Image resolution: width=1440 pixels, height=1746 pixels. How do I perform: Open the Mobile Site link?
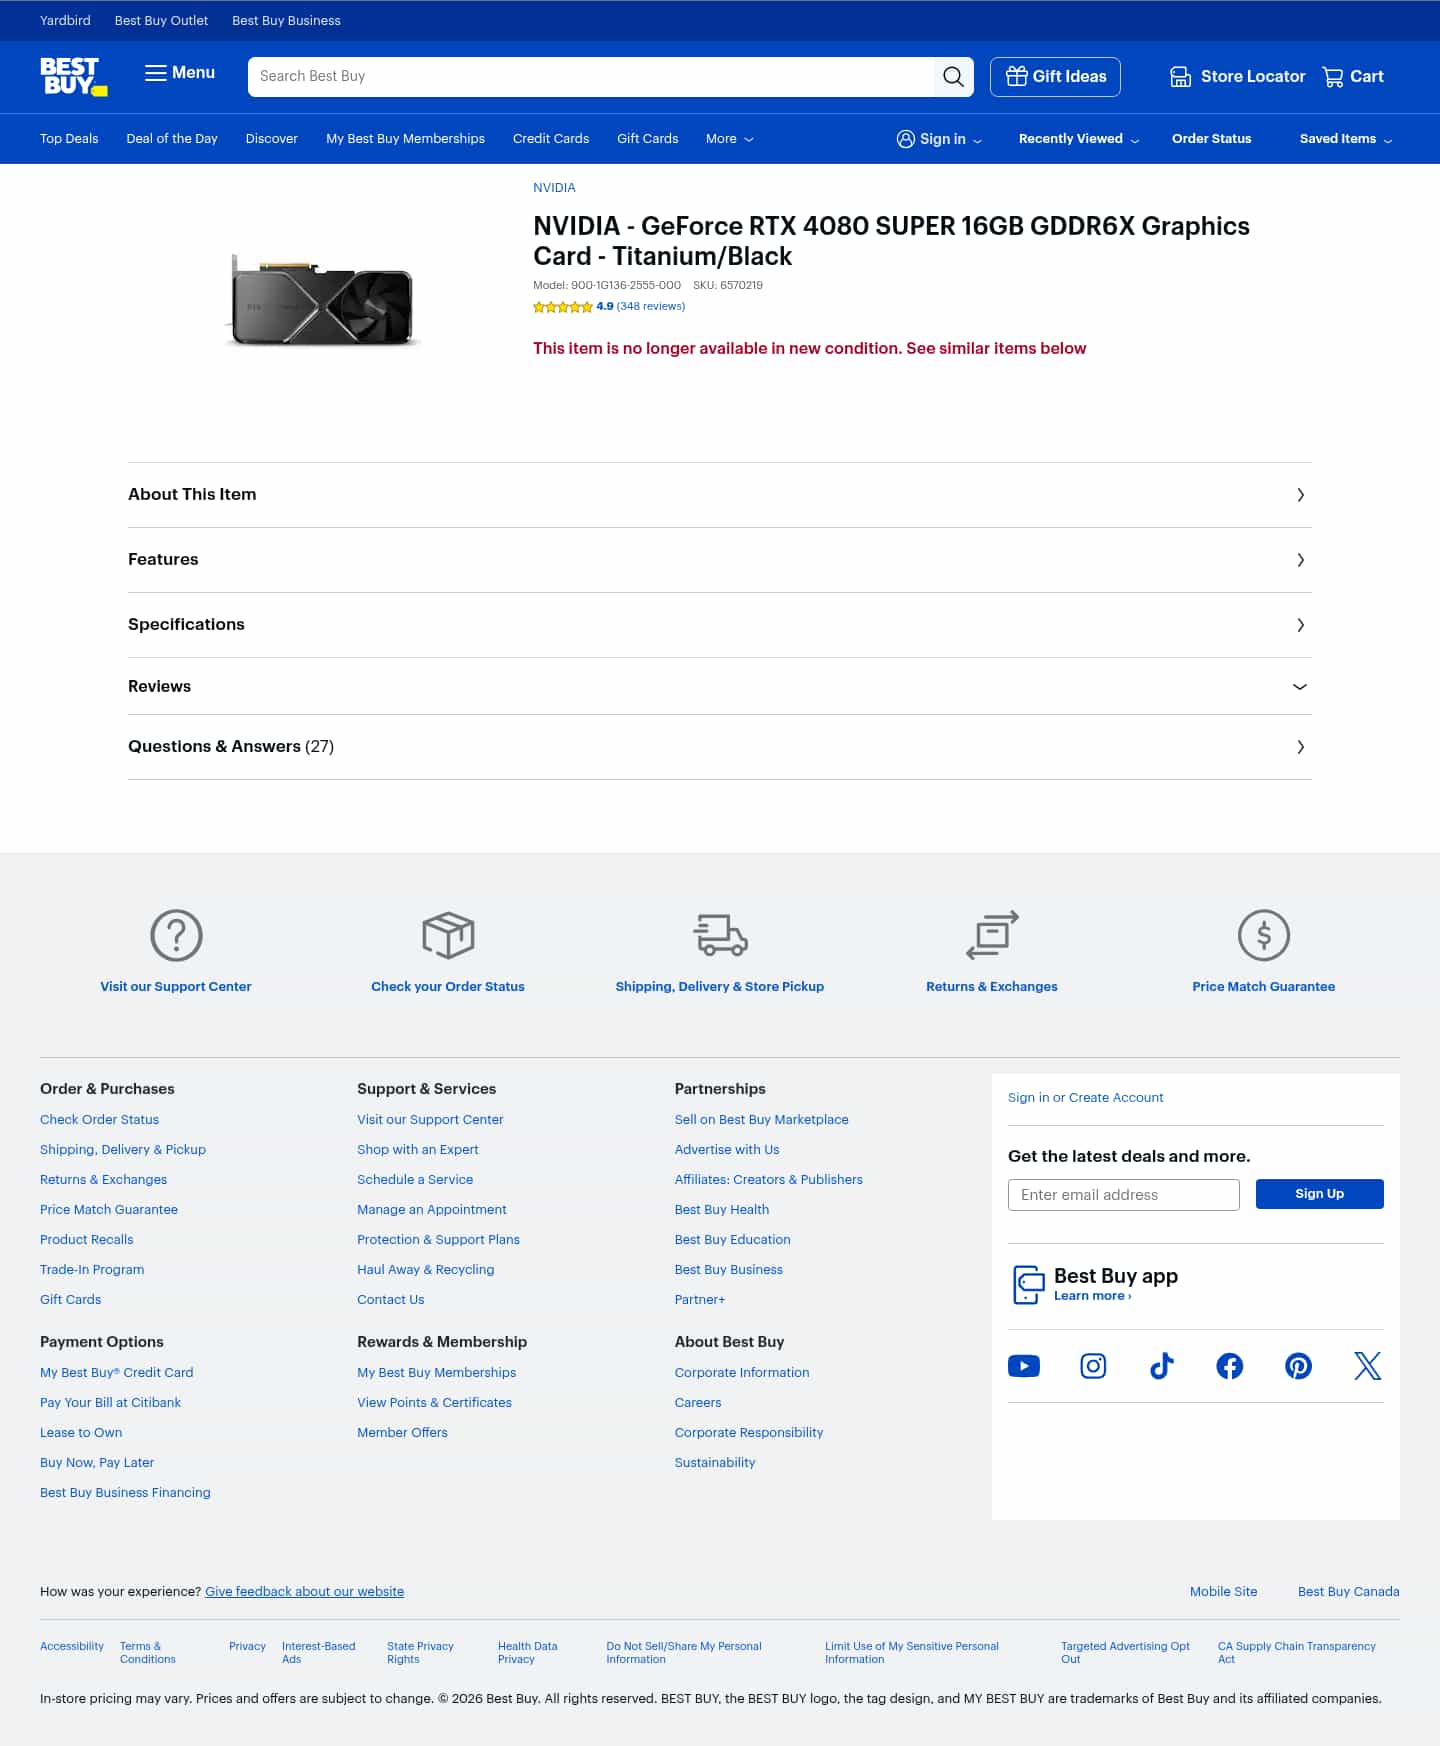tap(1223, 1592)
